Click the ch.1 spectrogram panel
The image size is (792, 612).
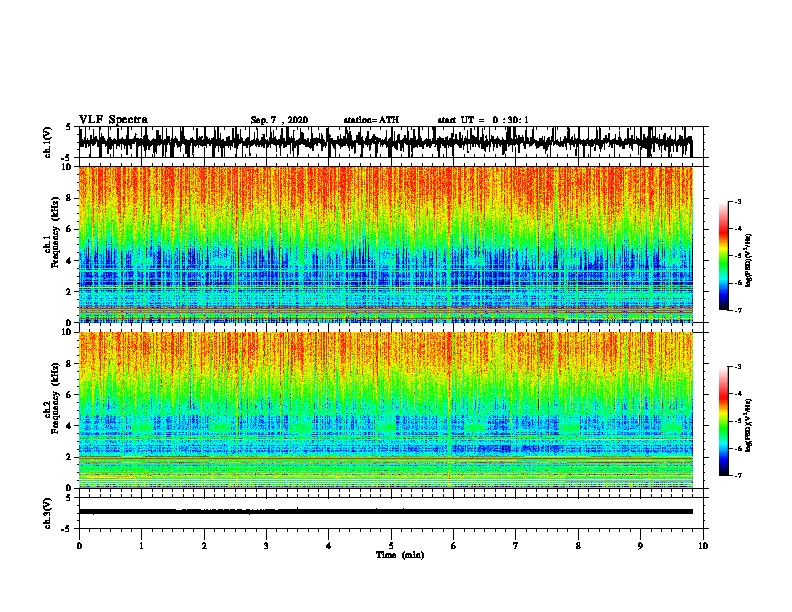point(385,244)
